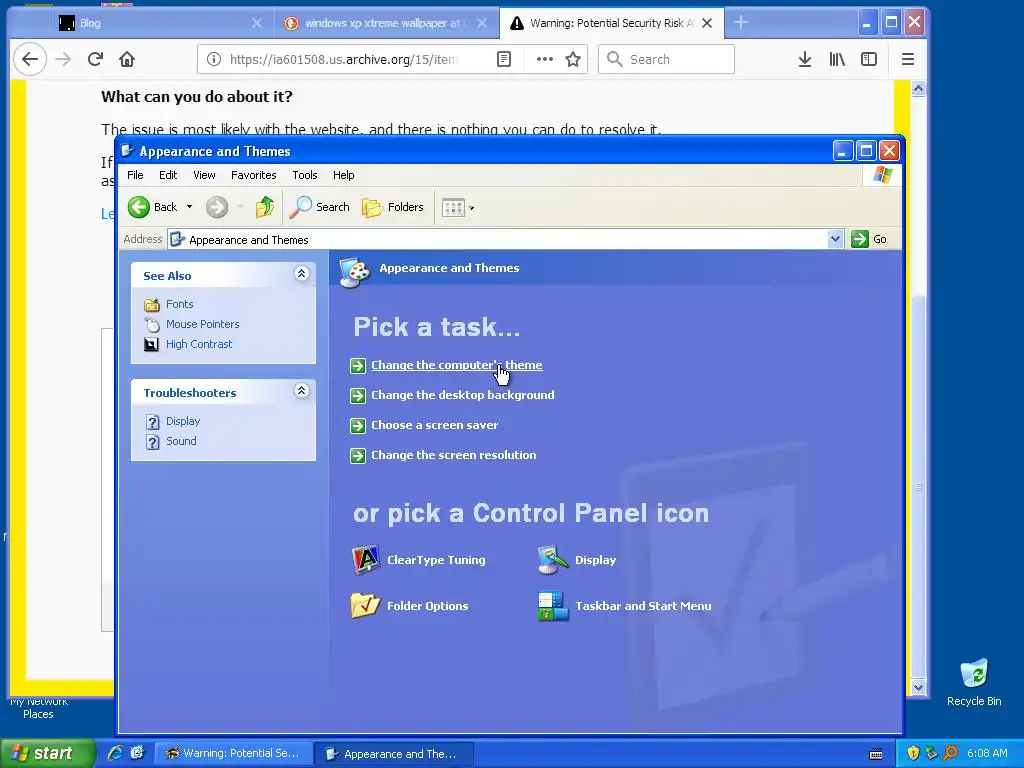Open Fonts from See Also

(x=180, y=304)
